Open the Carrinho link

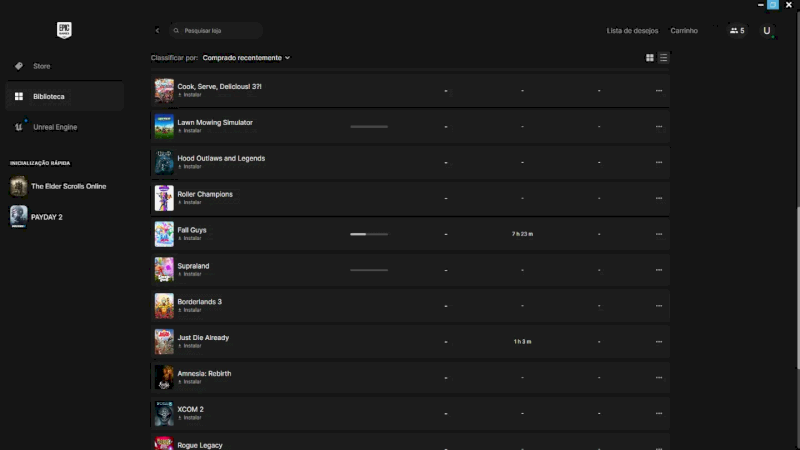point(684,31)
